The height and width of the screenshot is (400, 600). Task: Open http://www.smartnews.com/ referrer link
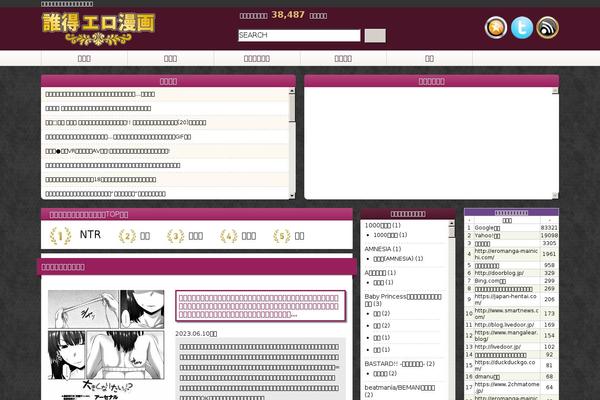coord(507,313)
